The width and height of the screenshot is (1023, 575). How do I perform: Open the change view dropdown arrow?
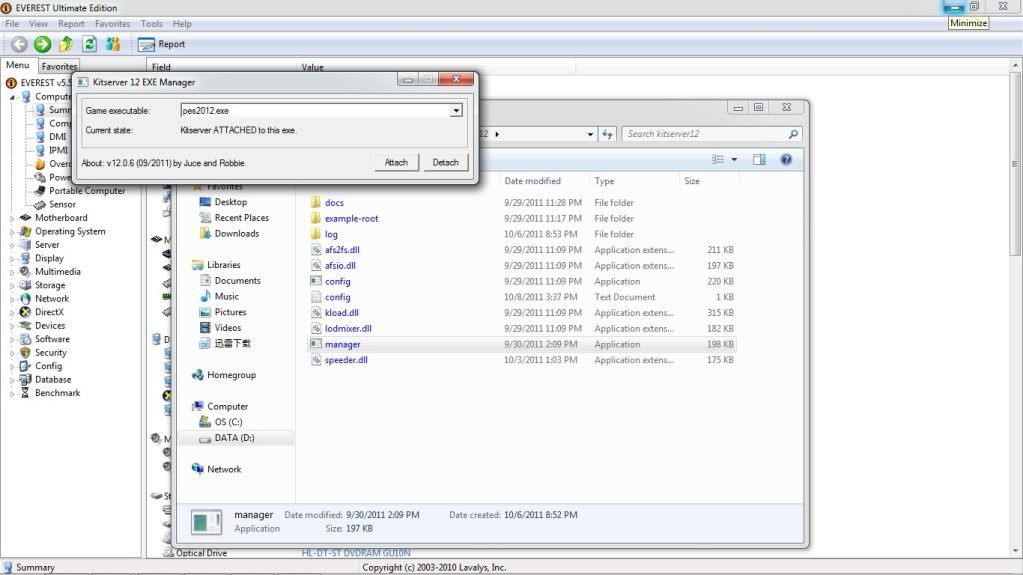click(x=734, y=160)
